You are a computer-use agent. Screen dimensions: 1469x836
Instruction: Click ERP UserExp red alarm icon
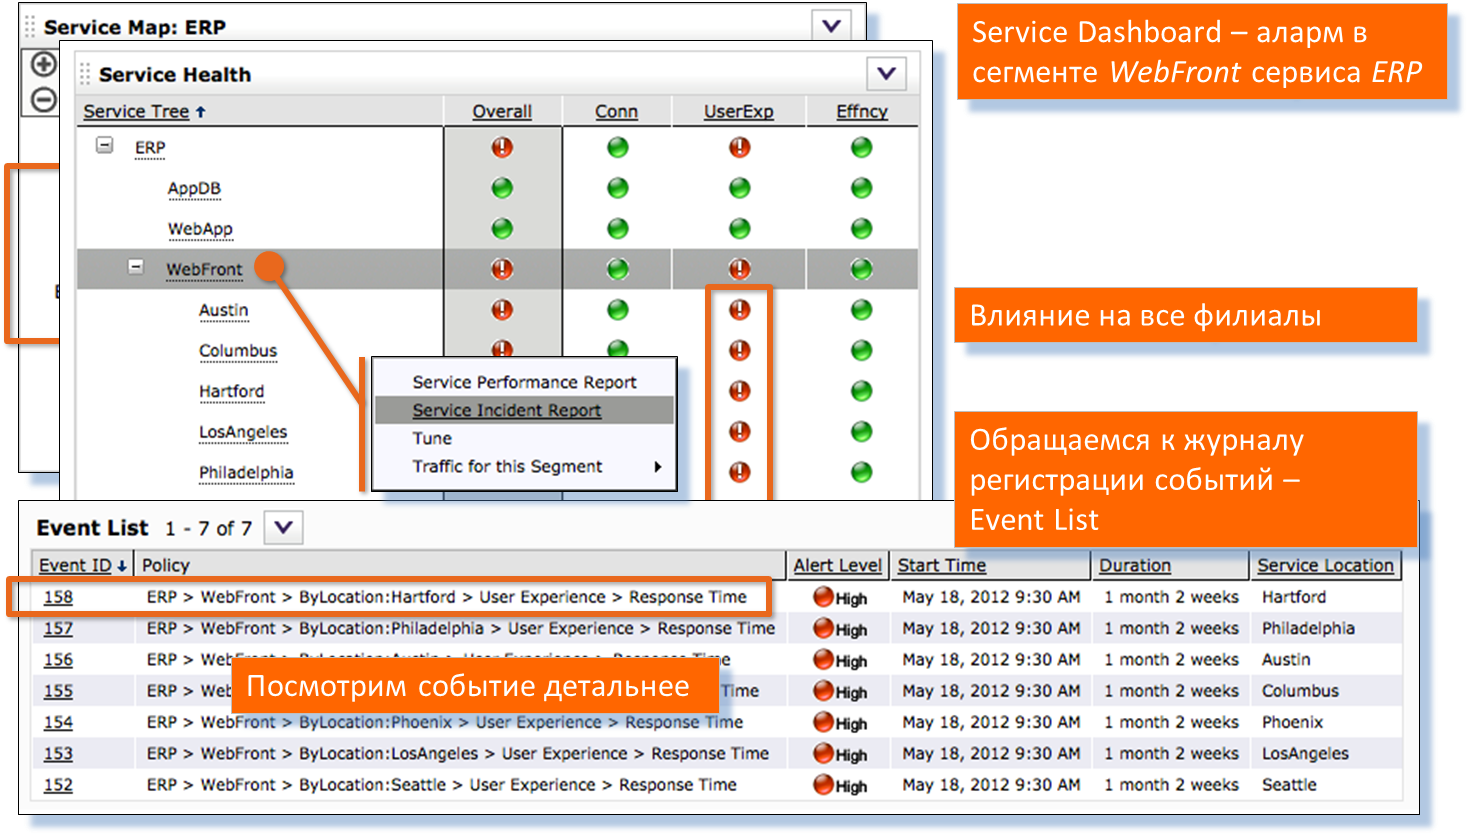[739, 147]
